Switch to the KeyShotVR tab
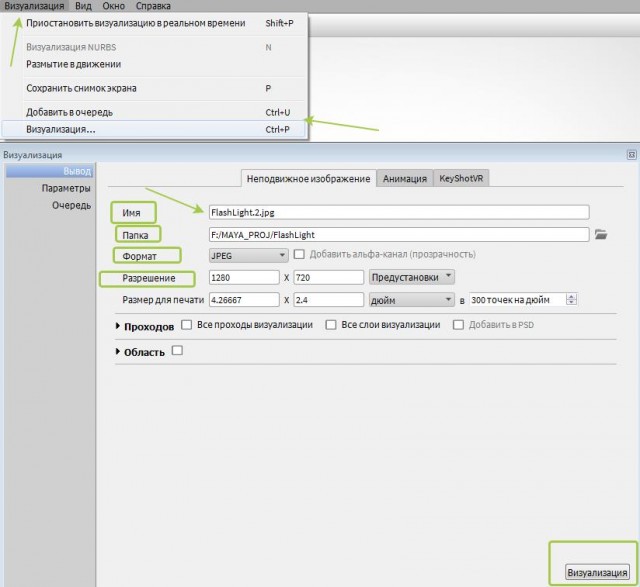Image resolution: width=640 pixels, height=587 pixels. tap(464, 178)
